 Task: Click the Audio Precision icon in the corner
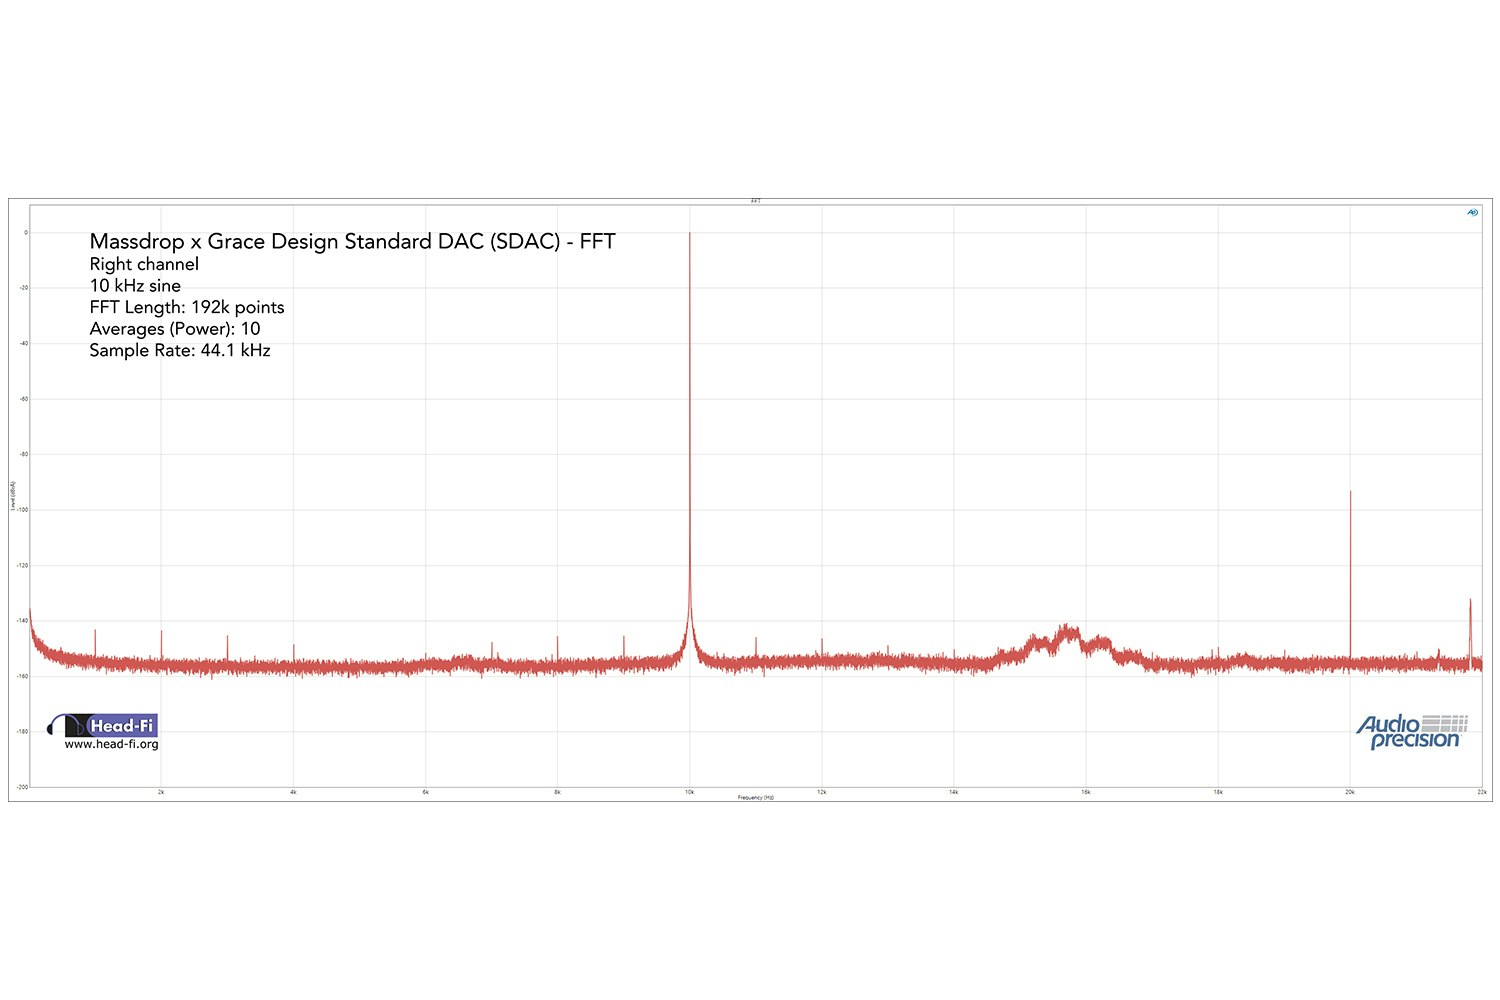pos(1472,212)
